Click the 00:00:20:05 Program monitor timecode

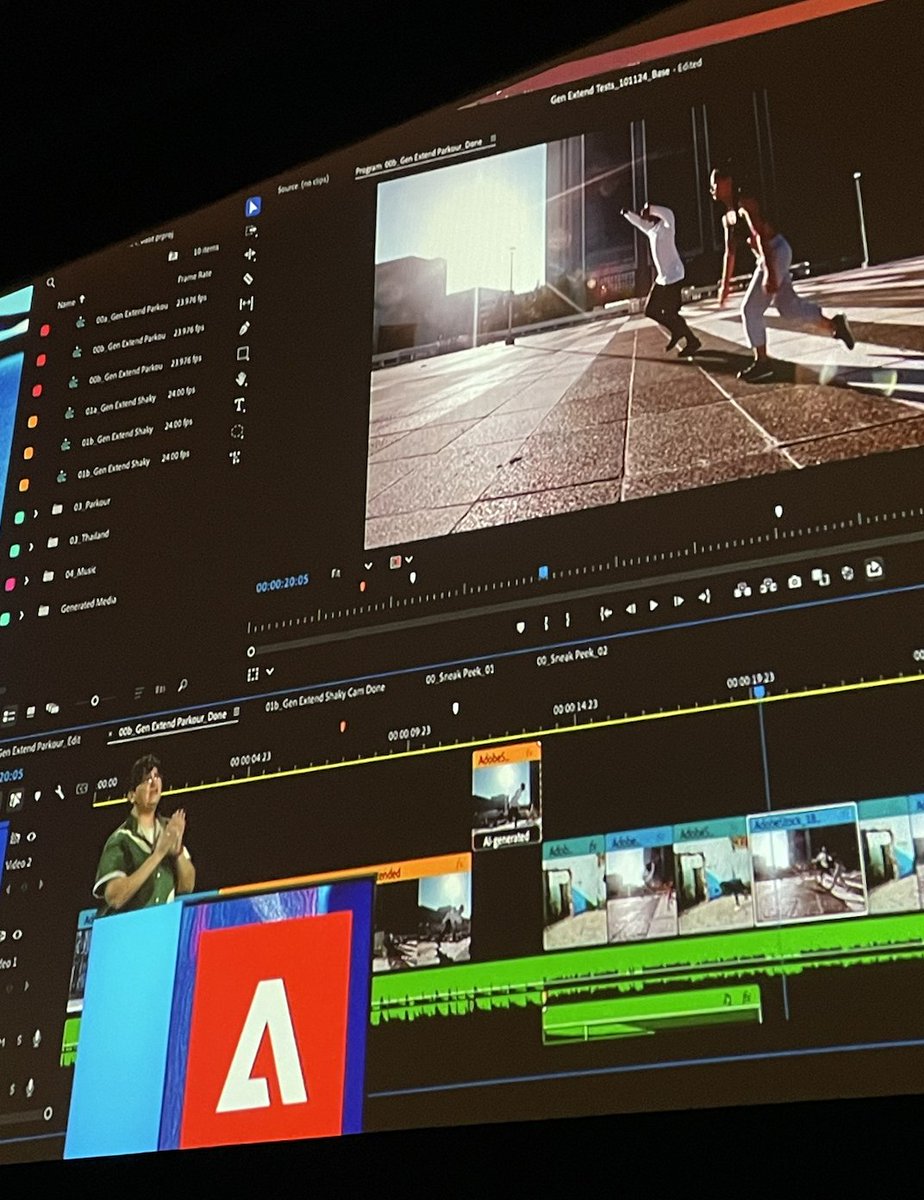[x=282, y=581]
